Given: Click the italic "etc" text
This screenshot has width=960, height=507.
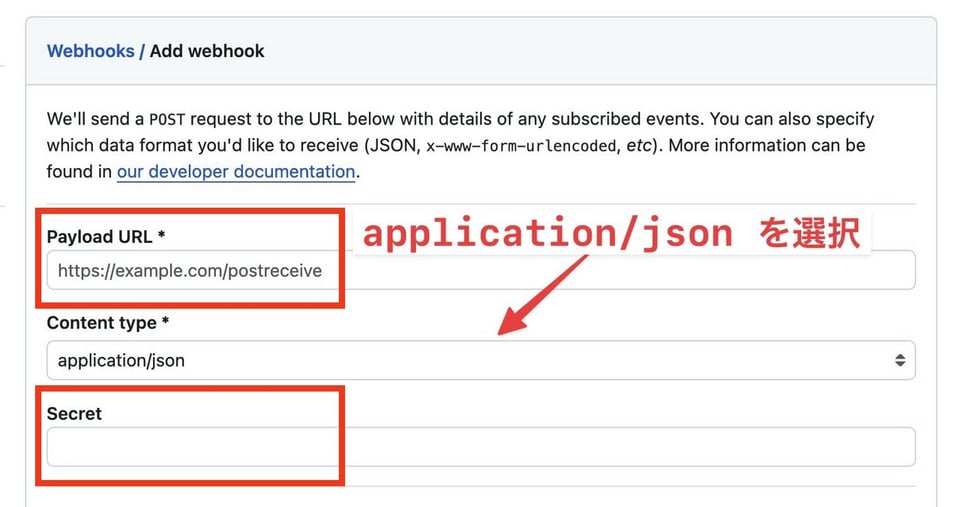Looking at the screenshot, I should click(639, 145).
